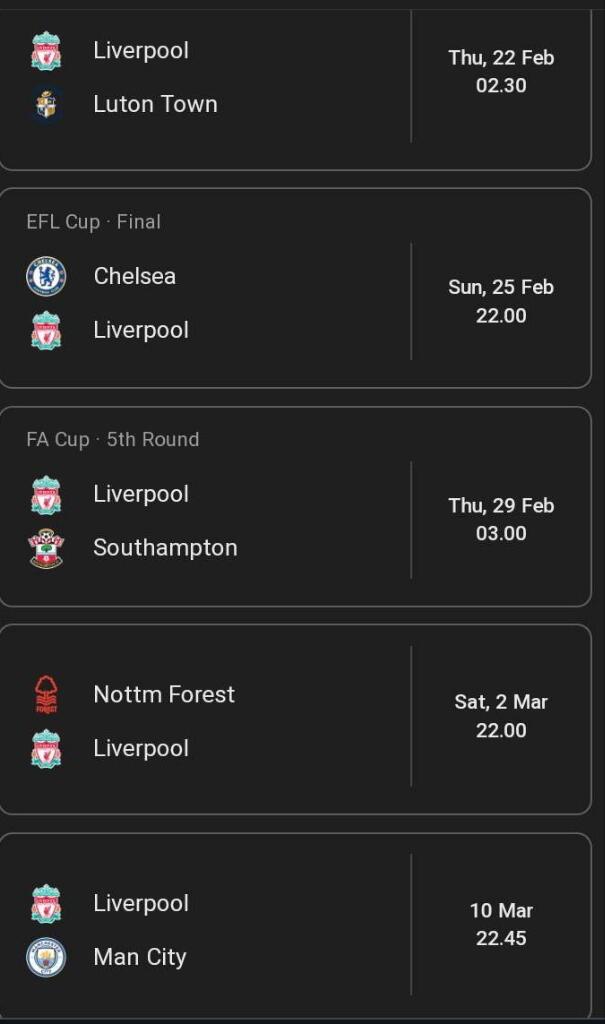Image resolution: width=605 pixels, height=1024 pixels.
Task: Open the 10 Mar 22.45 match time
Action: (501, 924)
